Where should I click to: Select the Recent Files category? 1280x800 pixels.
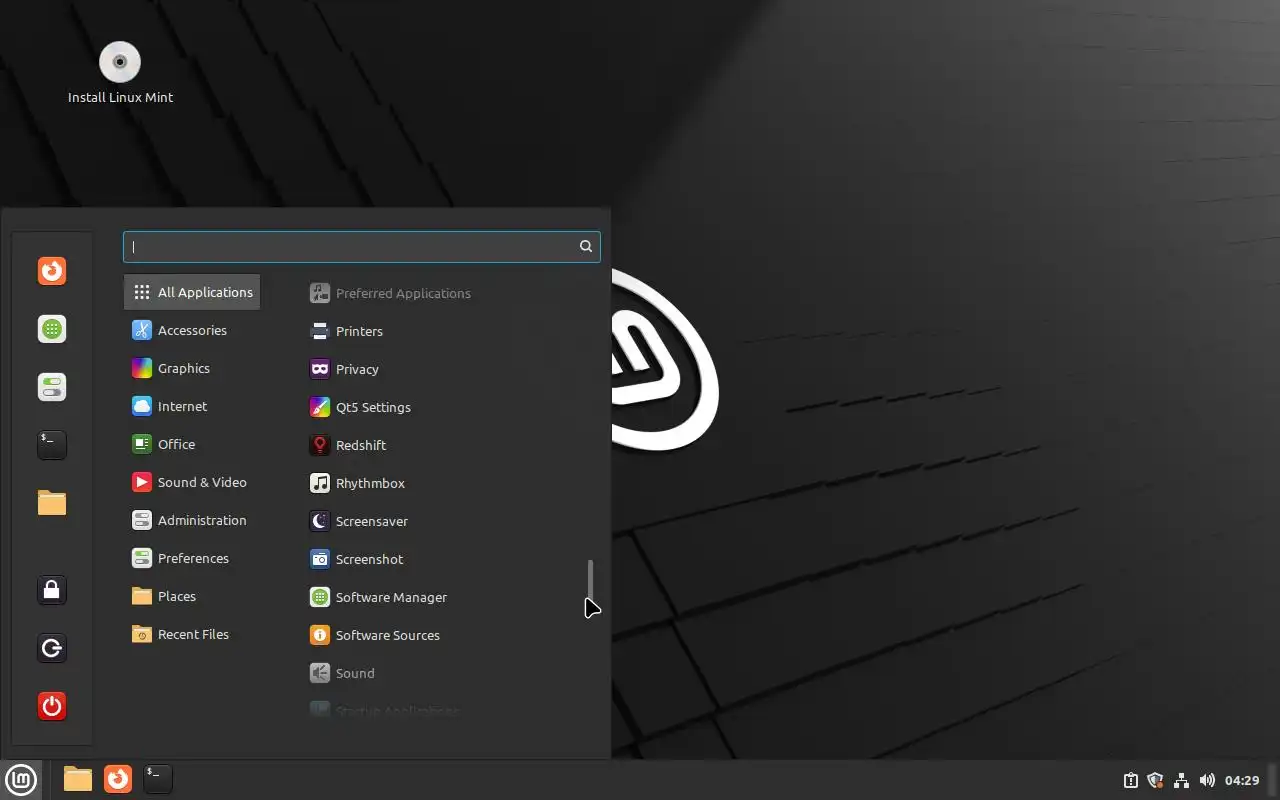tap(192, 634)
